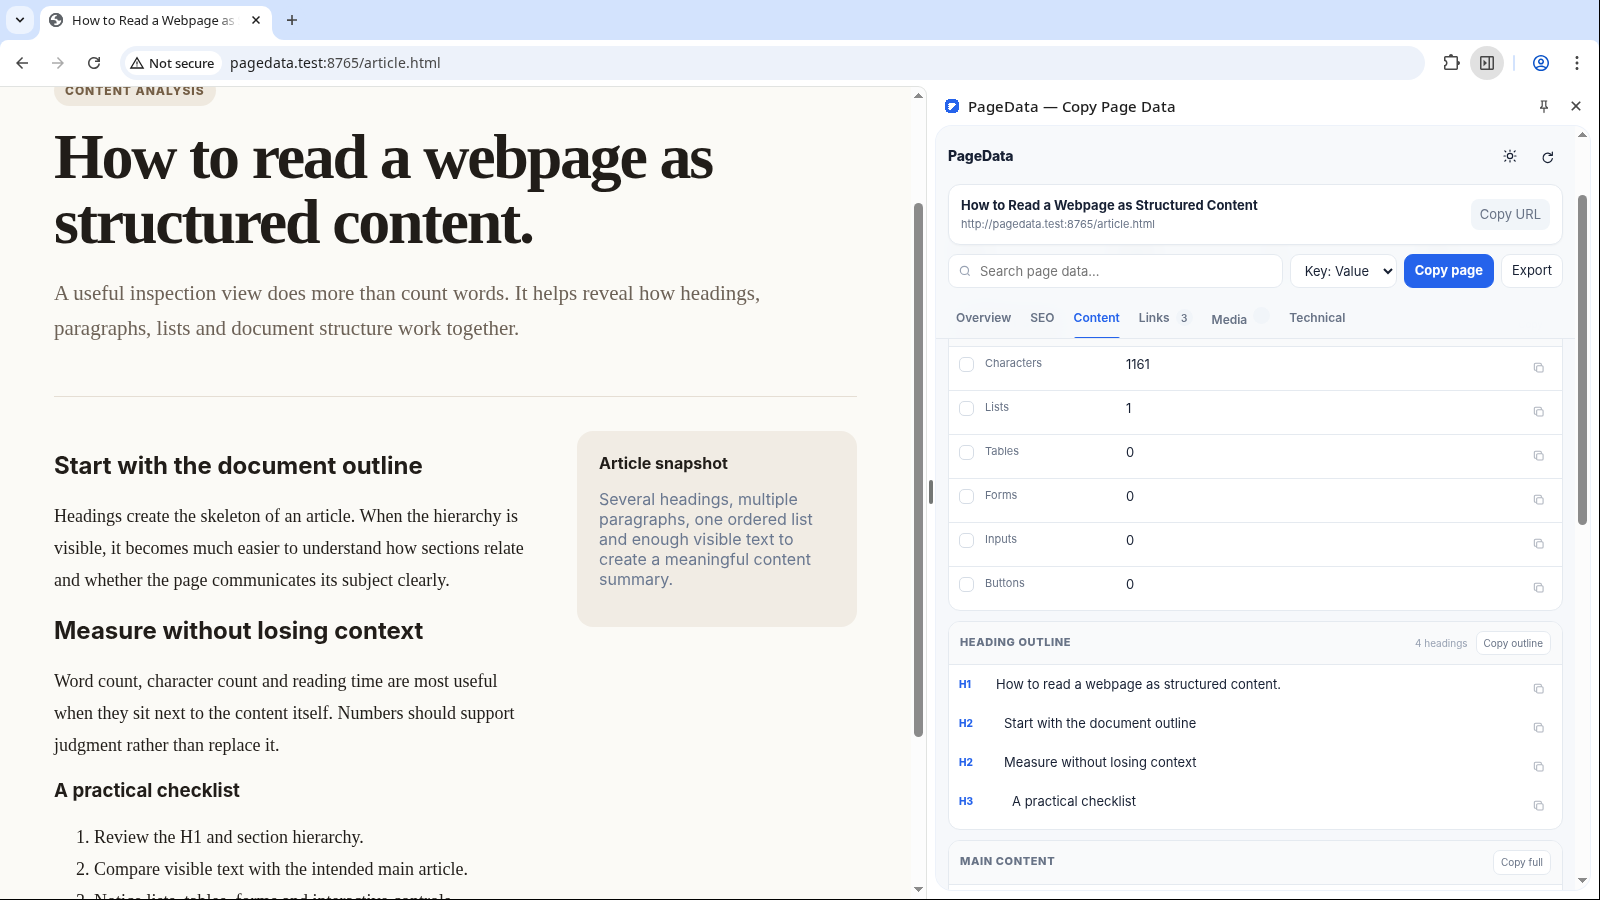Close the 'How to Read a Webpage' tab
Image resolution: width=1600 pixels, height=900 pixels.
coord(256,20)
